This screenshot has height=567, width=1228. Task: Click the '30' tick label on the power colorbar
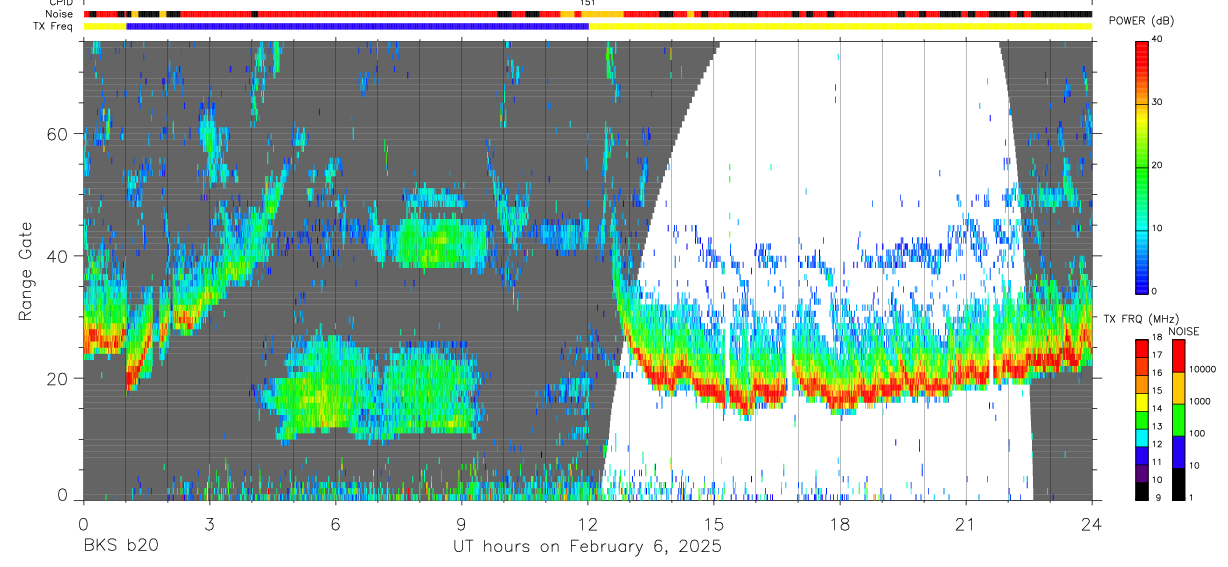pos(1158,102)
